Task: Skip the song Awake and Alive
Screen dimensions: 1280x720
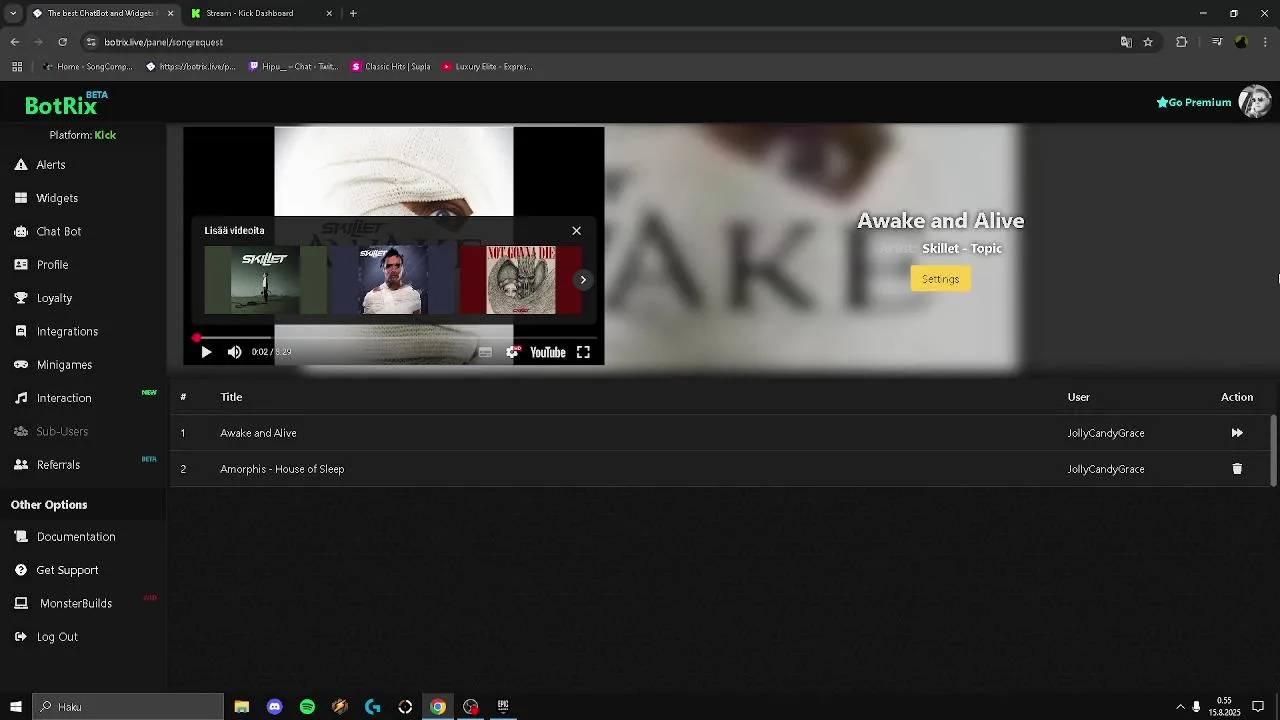Action: point(1237,433)
